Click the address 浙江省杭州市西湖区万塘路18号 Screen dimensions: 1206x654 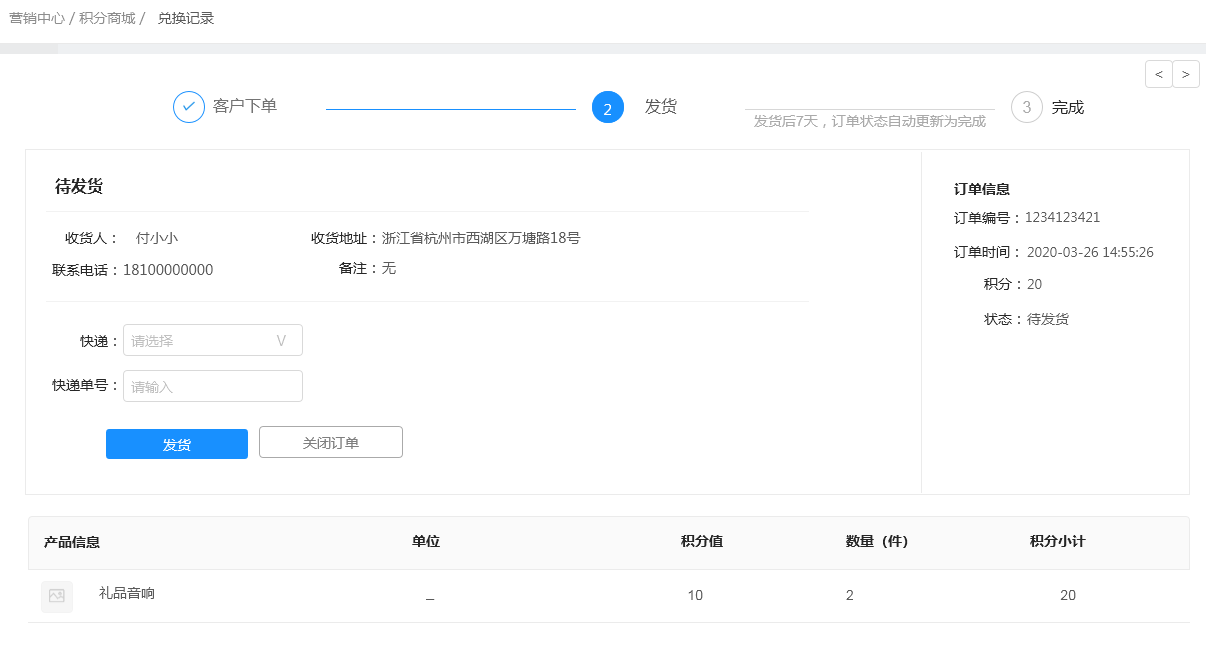click(481, 238)
